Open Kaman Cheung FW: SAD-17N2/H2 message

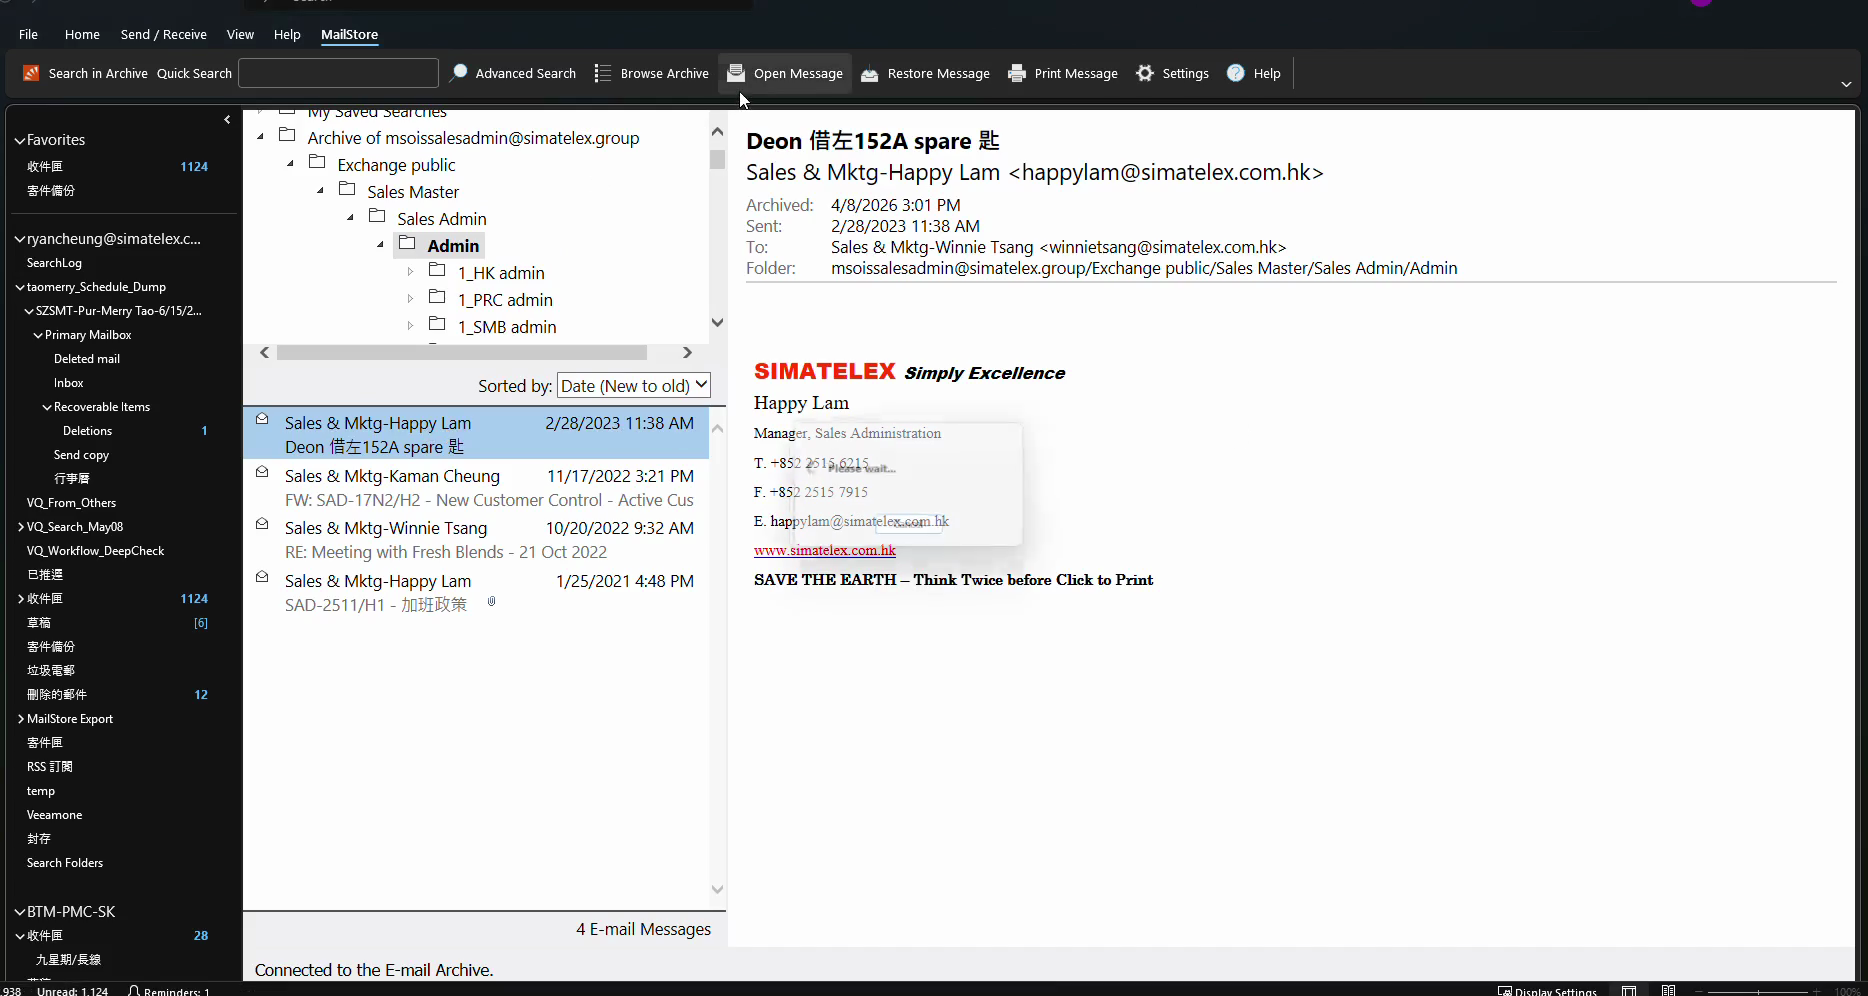476,488
